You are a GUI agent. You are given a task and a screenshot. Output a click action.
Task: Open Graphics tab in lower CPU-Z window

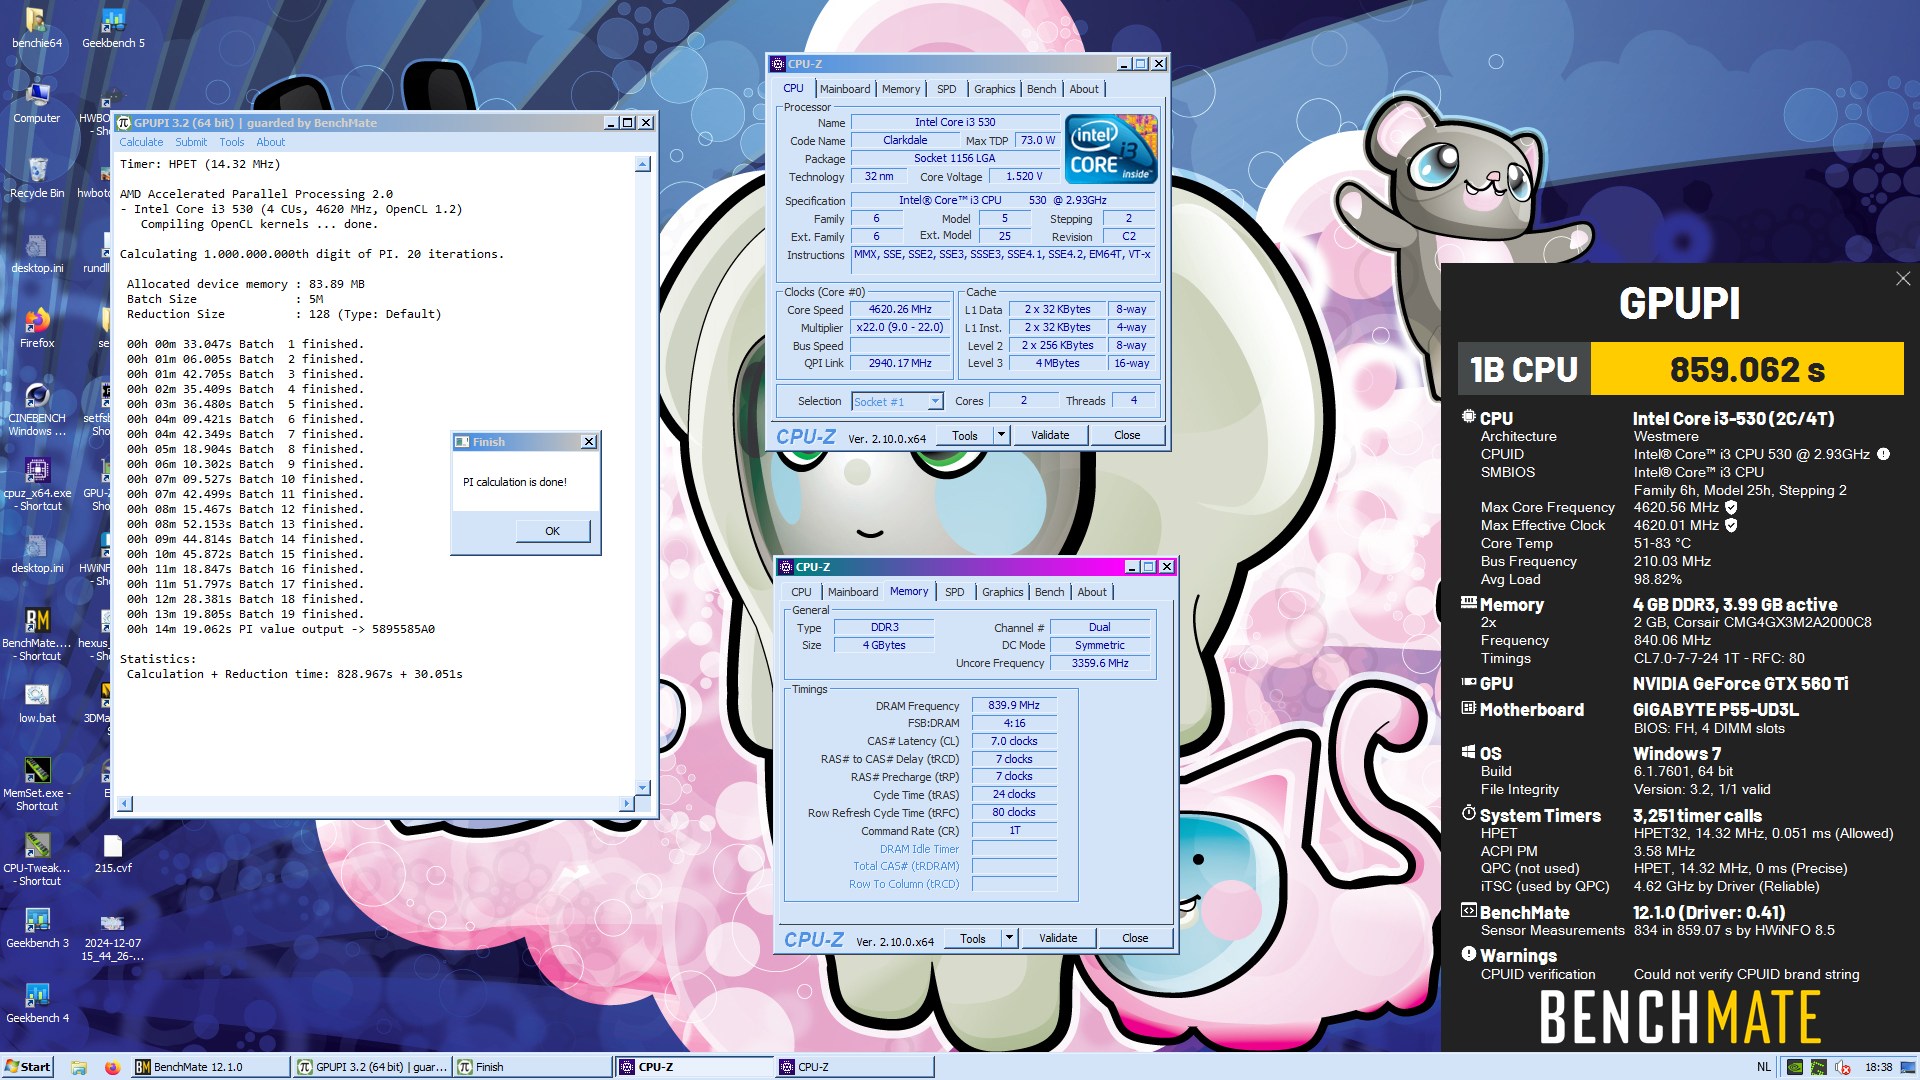click(1002, 592)
